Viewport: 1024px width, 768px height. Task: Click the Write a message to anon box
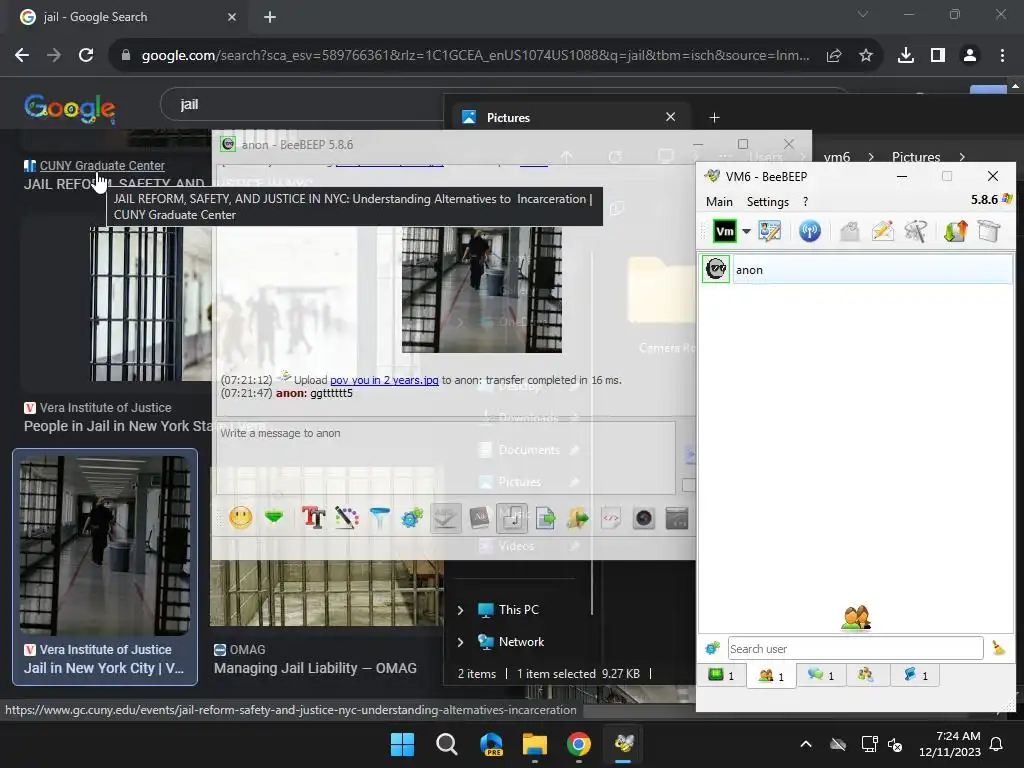445,457
